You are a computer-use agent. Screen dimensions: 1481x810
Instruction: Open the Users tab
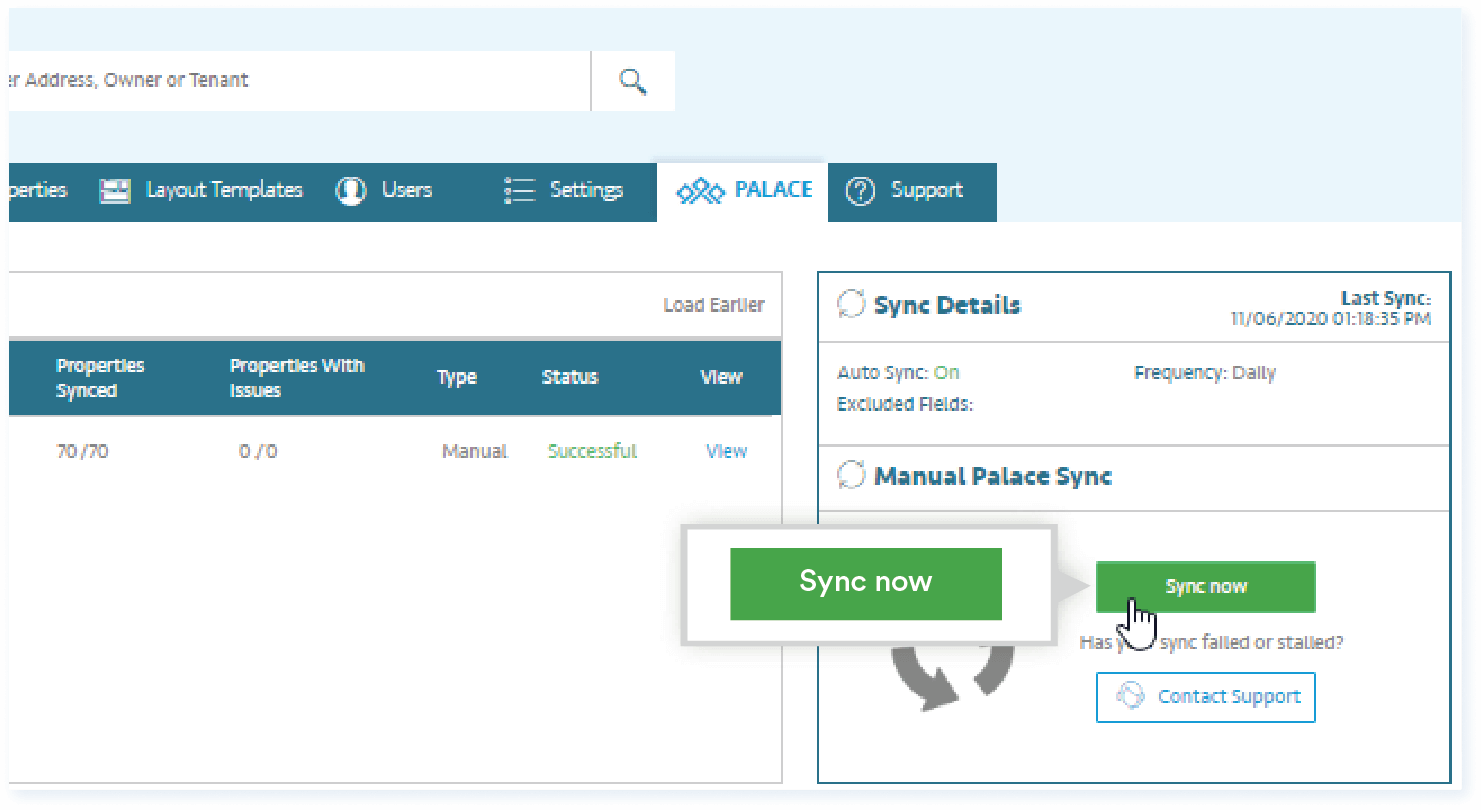[x=384, y=191]
